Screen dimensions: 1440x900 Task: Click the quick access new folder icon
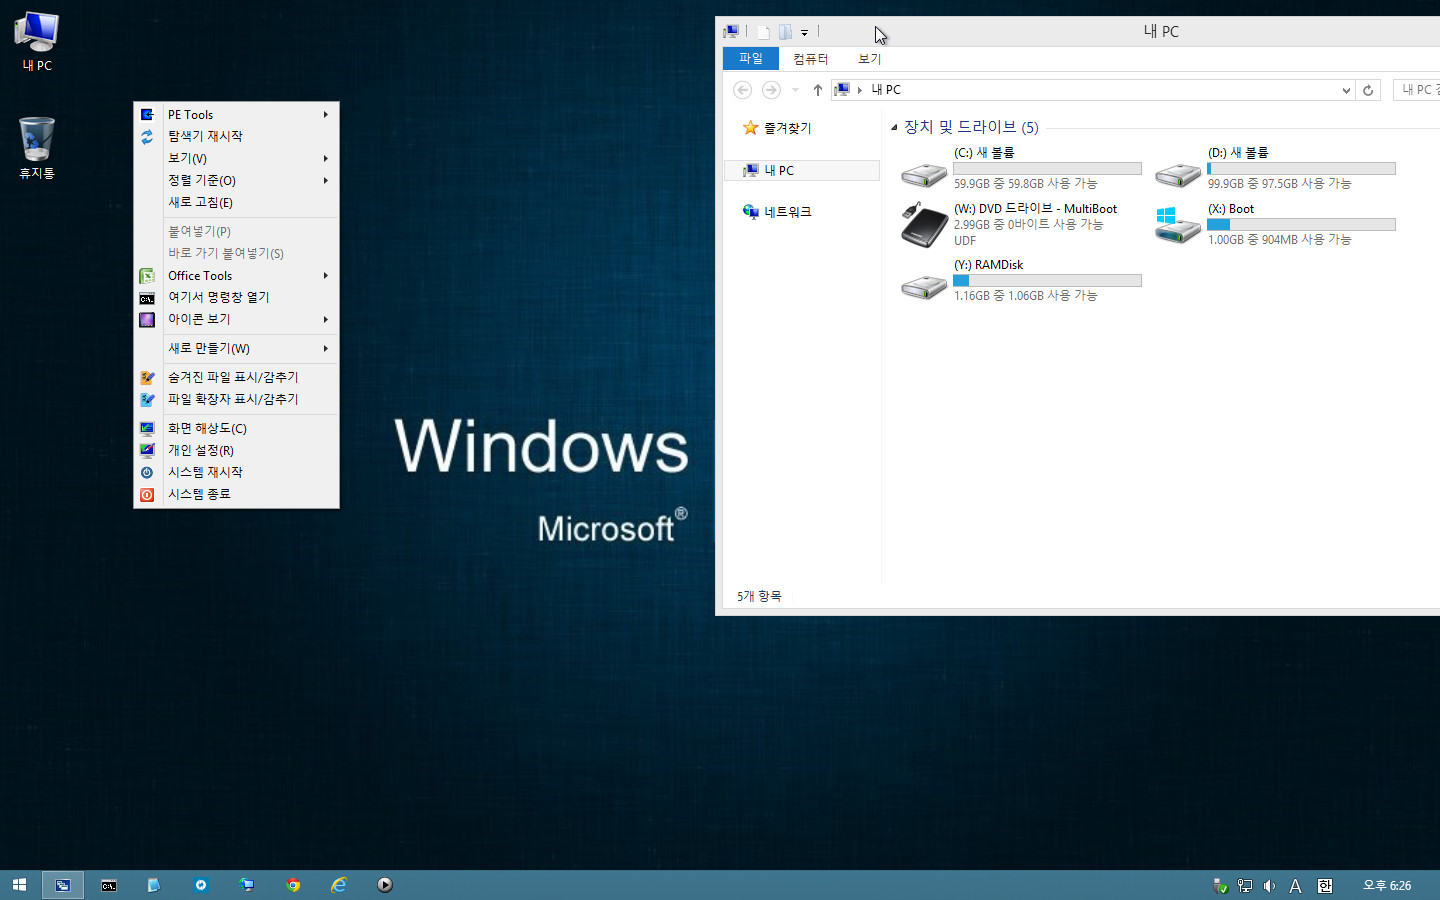pos(785,32)
